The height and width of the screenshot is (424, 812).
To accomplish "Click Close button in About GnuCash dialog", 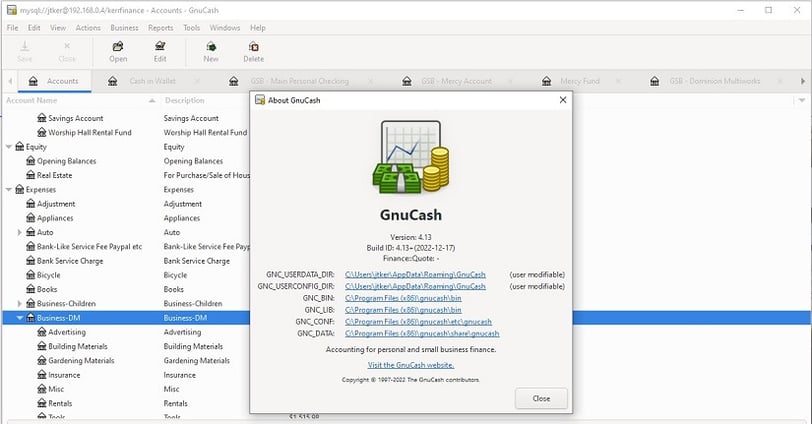I will point(541,399).
